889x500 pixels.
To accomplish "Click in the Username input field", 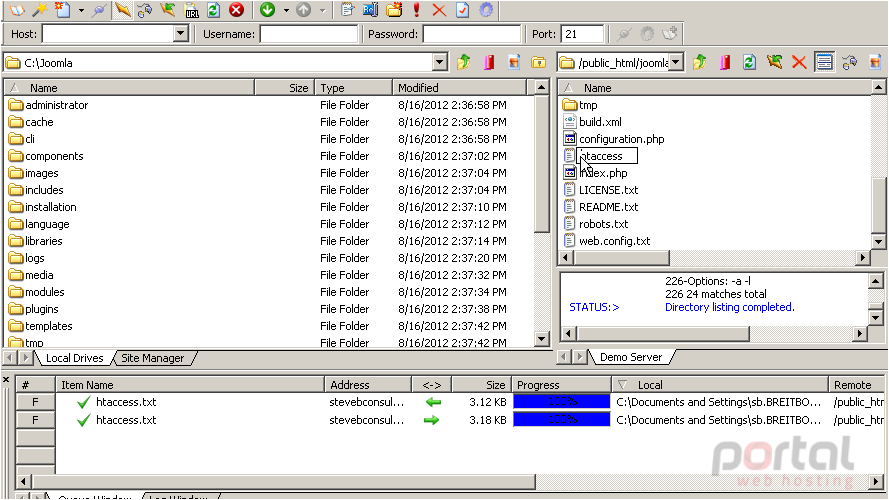I will pyautogui.click(x=309, y=34).
